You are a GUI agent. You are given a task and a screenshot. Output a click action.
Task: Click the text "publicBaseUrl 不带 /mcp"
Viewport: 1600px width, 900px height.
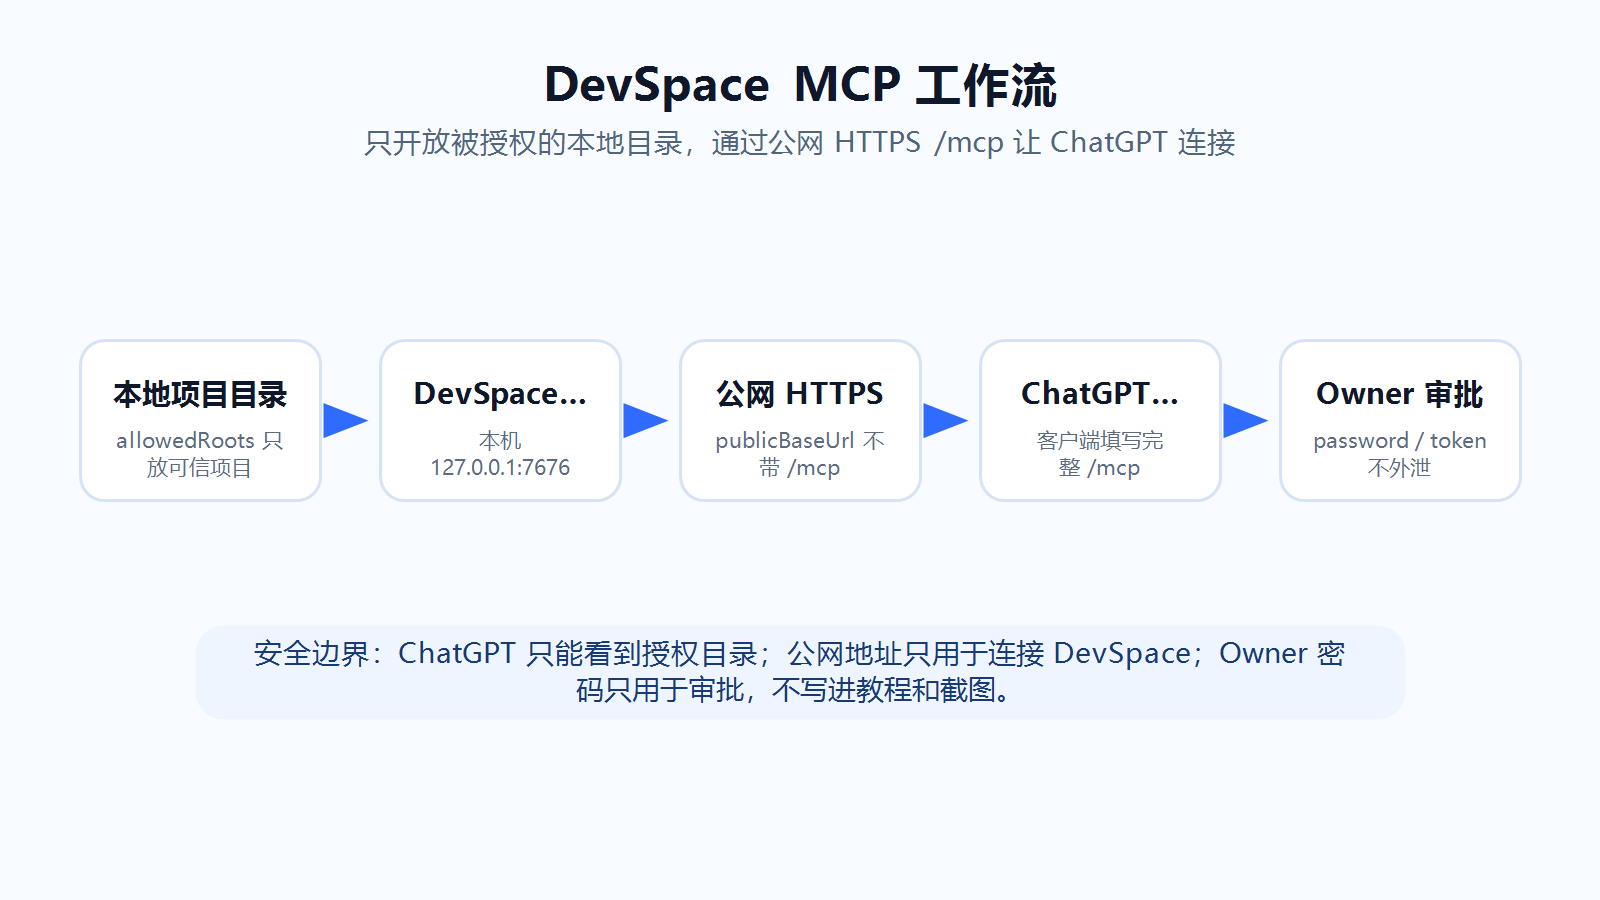pos(800,454)
